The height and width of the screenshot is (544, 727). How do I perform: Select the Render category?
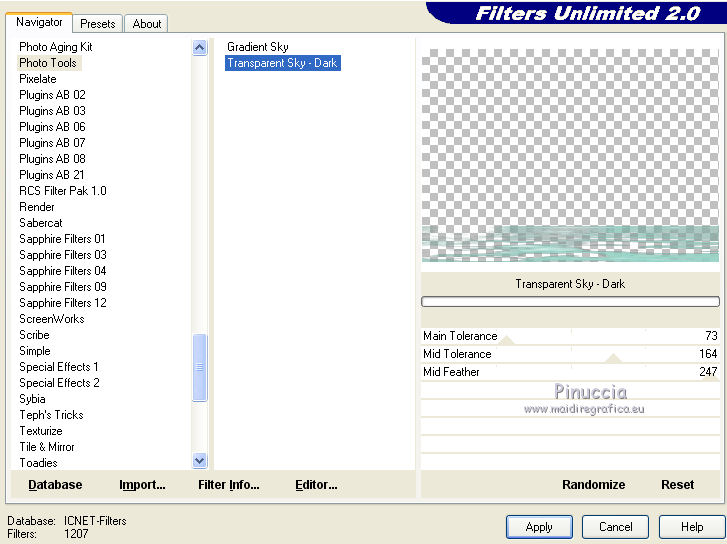pyautogui.click(x=37, y=207)
